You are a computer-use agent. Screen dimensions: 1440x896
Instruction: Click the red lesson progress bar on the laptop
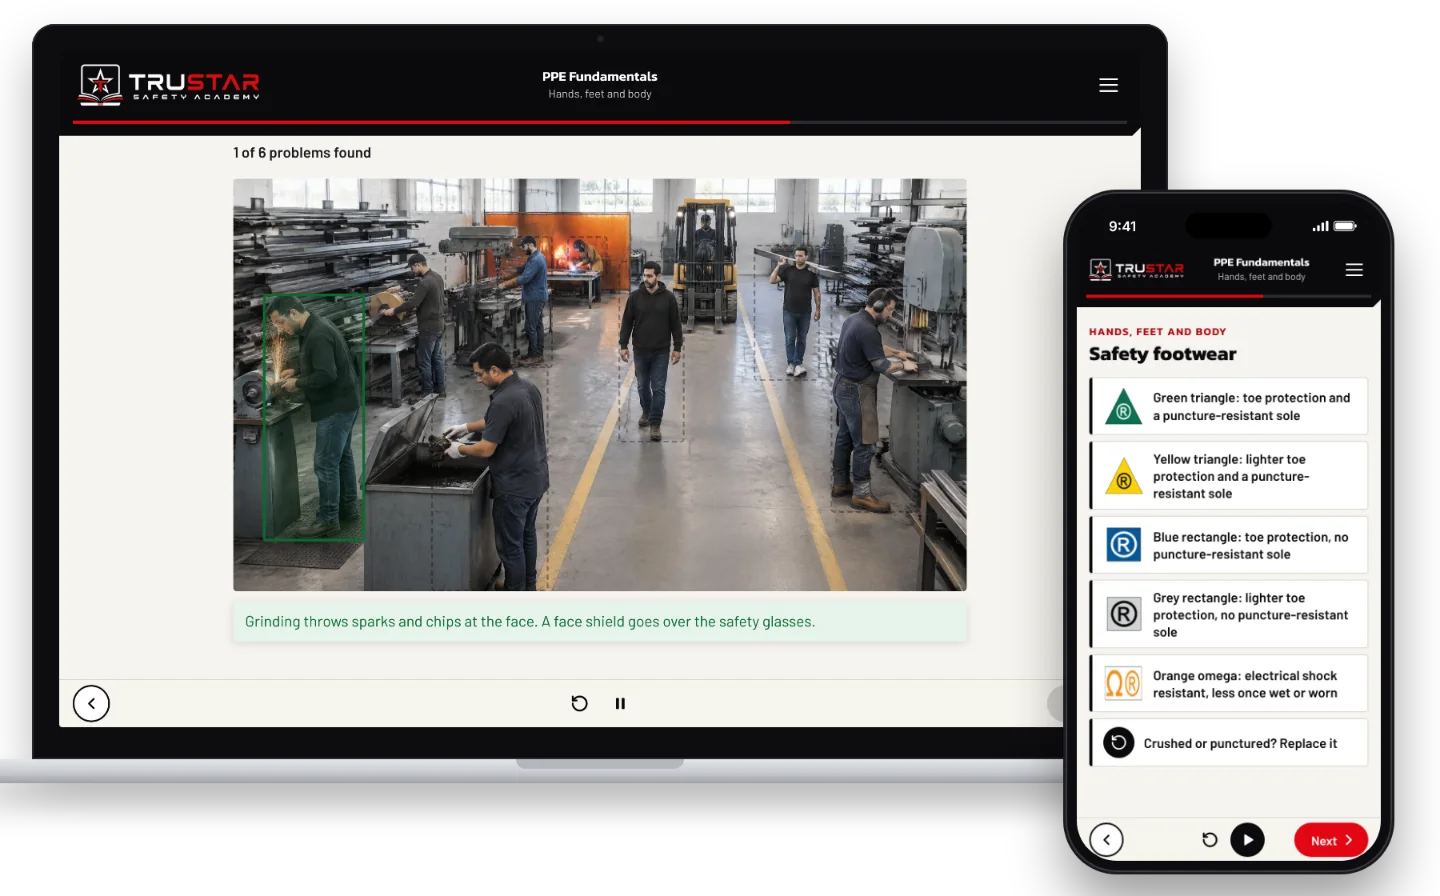tap(431, 122)
